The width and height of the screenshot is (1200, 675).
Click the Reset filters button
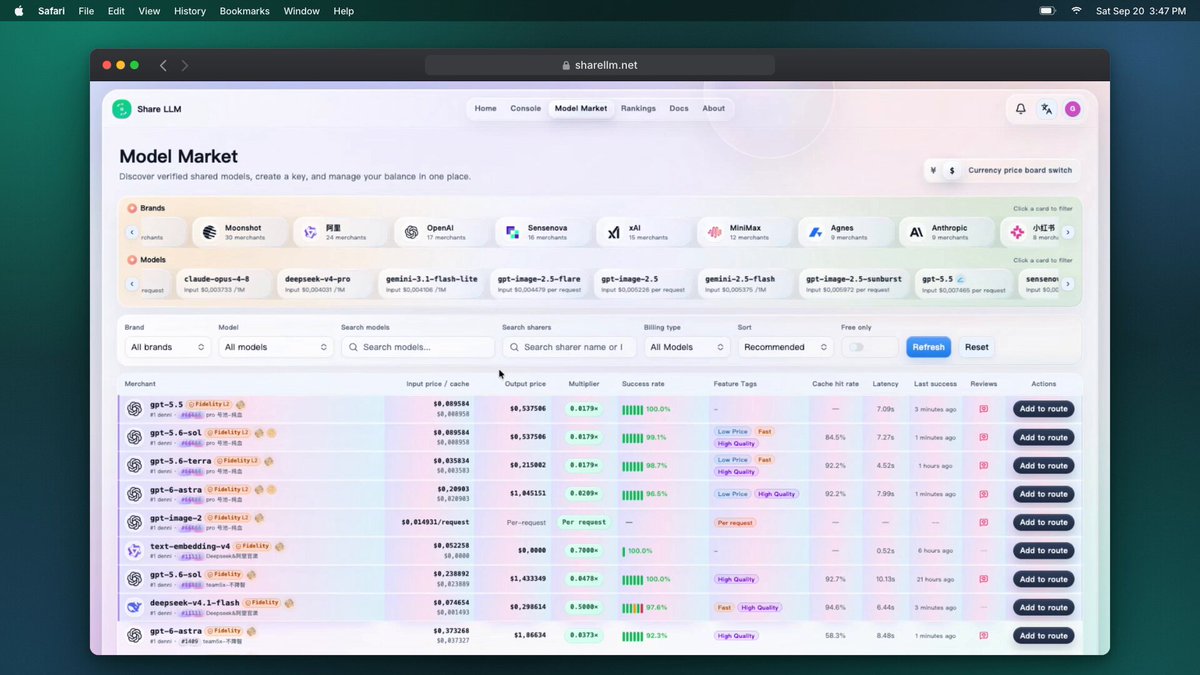[x=977, y=347]
